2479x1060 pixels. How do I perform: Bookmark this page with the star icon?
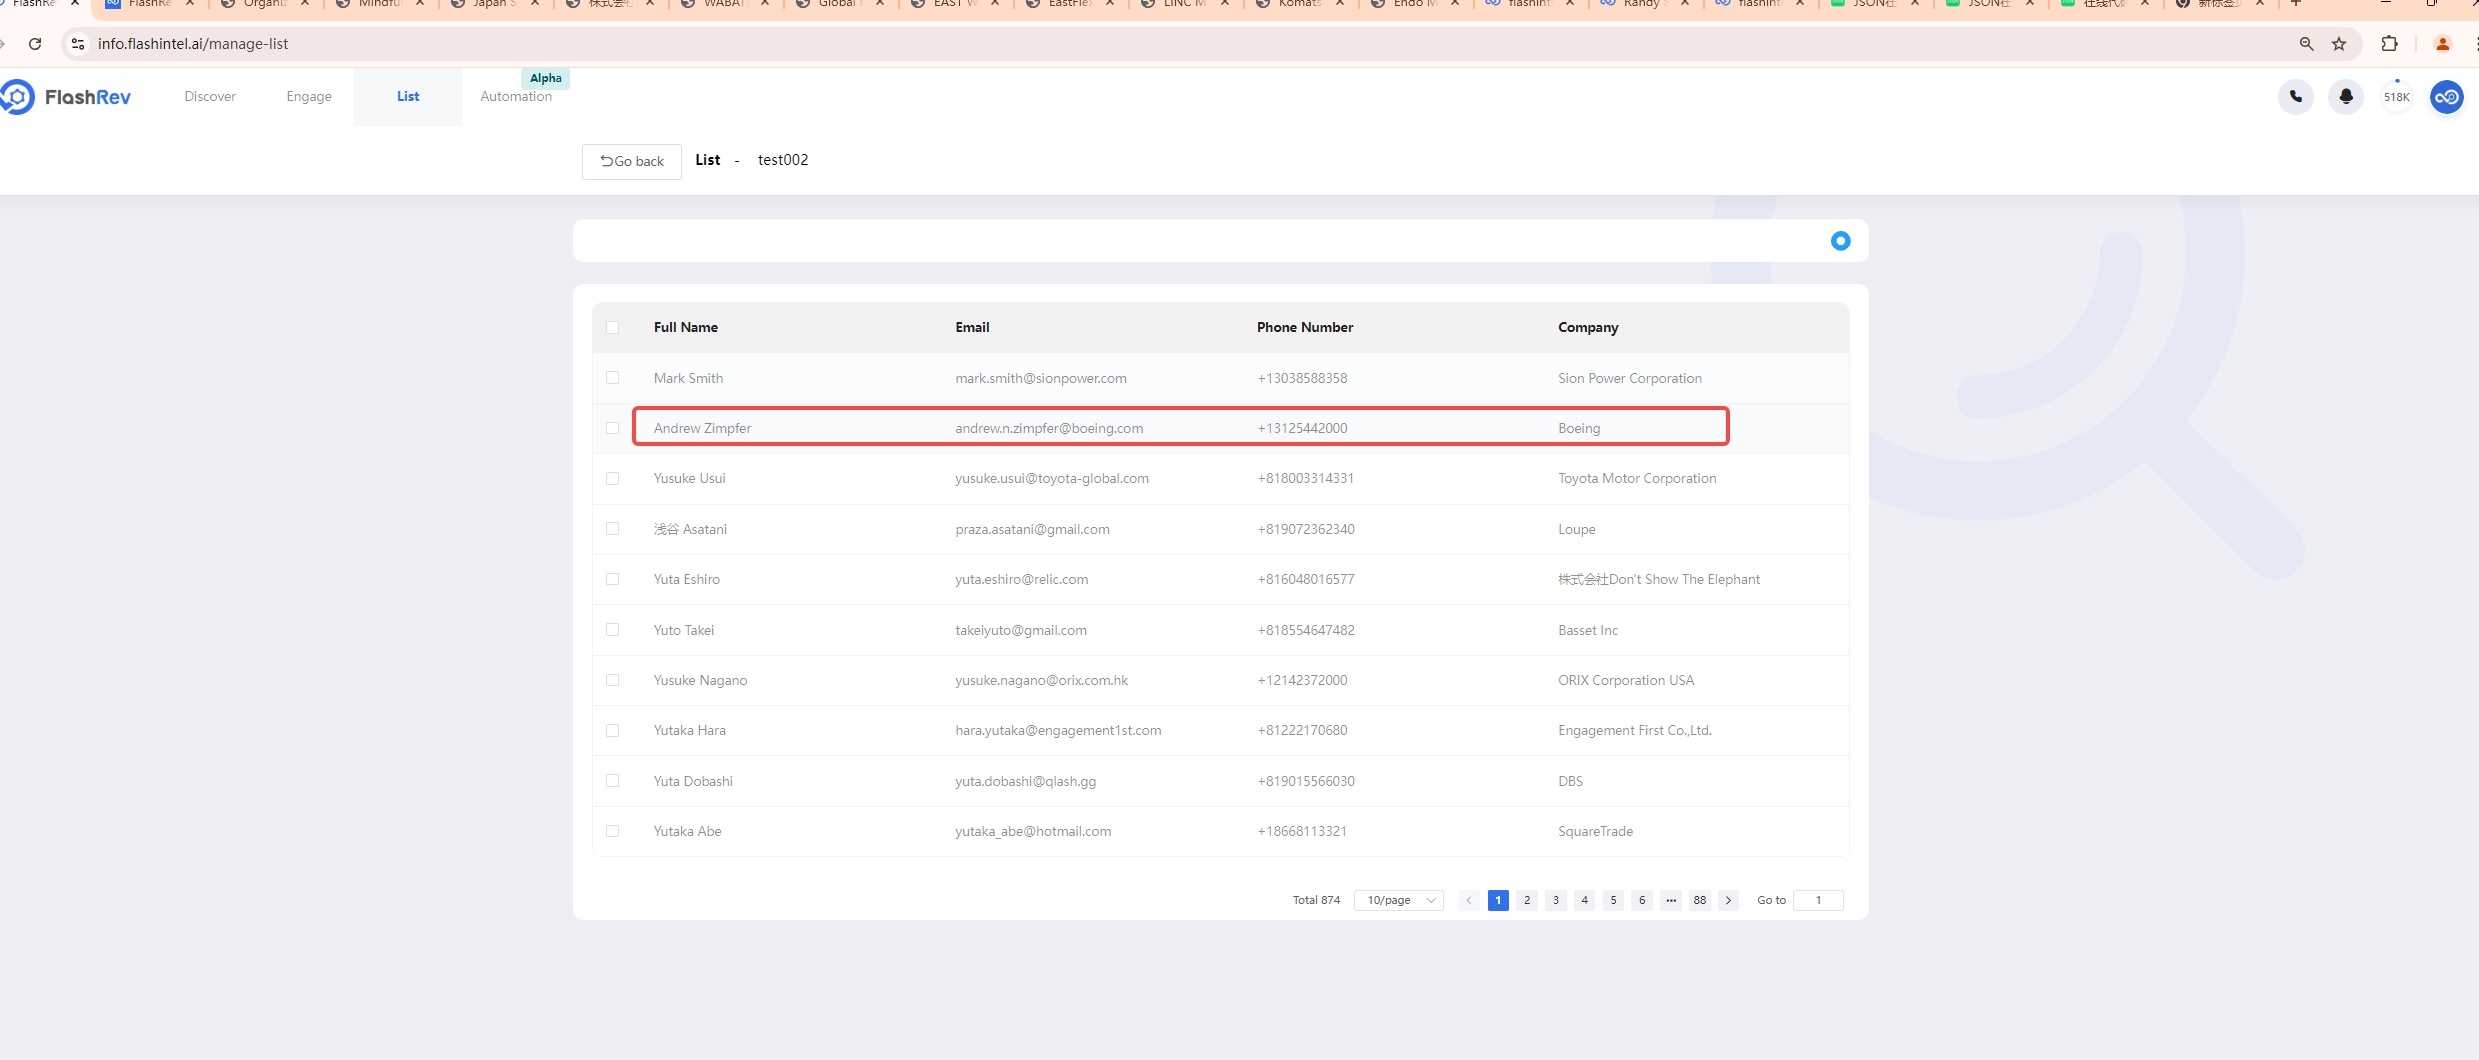(x=2339, y=44)
